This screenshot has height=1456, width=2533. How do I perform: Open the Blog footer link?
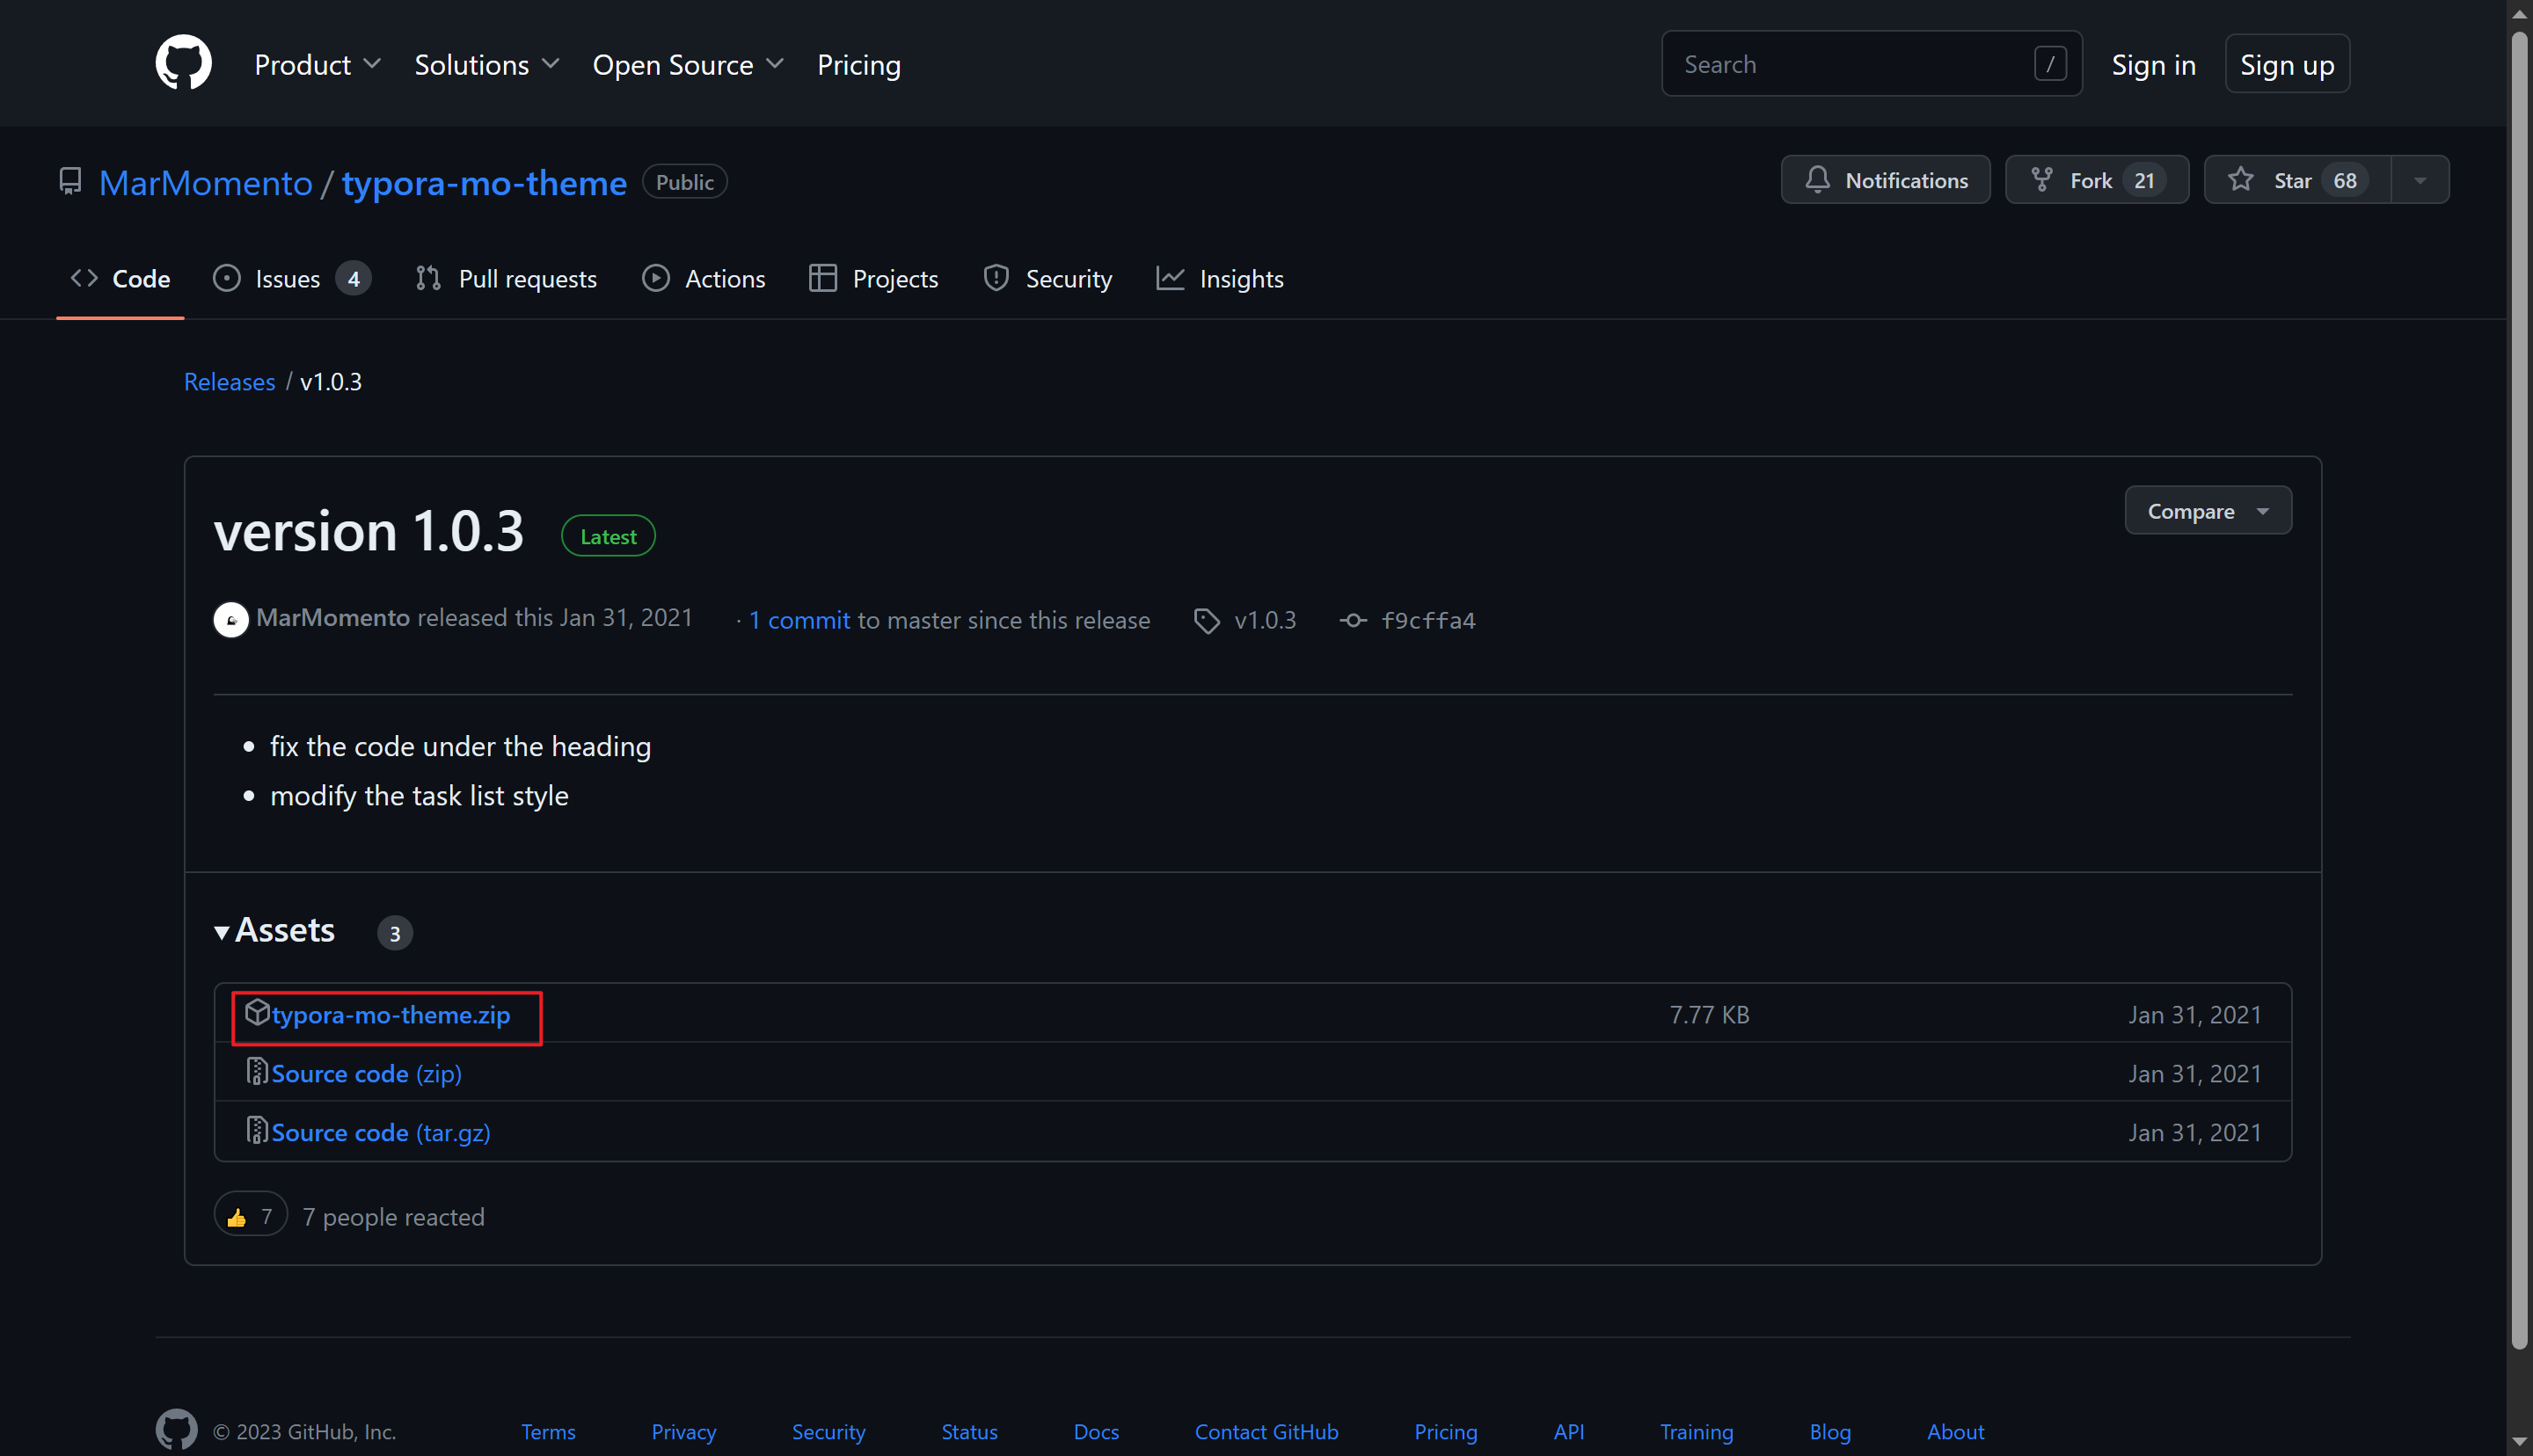pos(1830,1431)
